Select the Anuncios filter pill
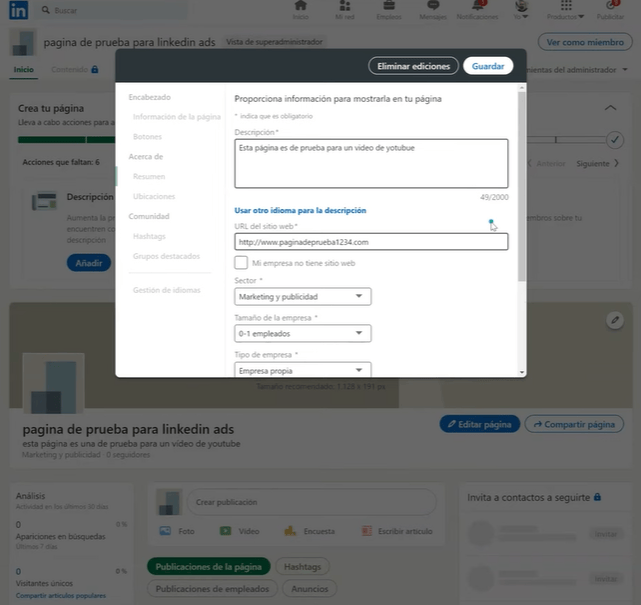Viewport: 641px width, 605px height. coord(309,589)
